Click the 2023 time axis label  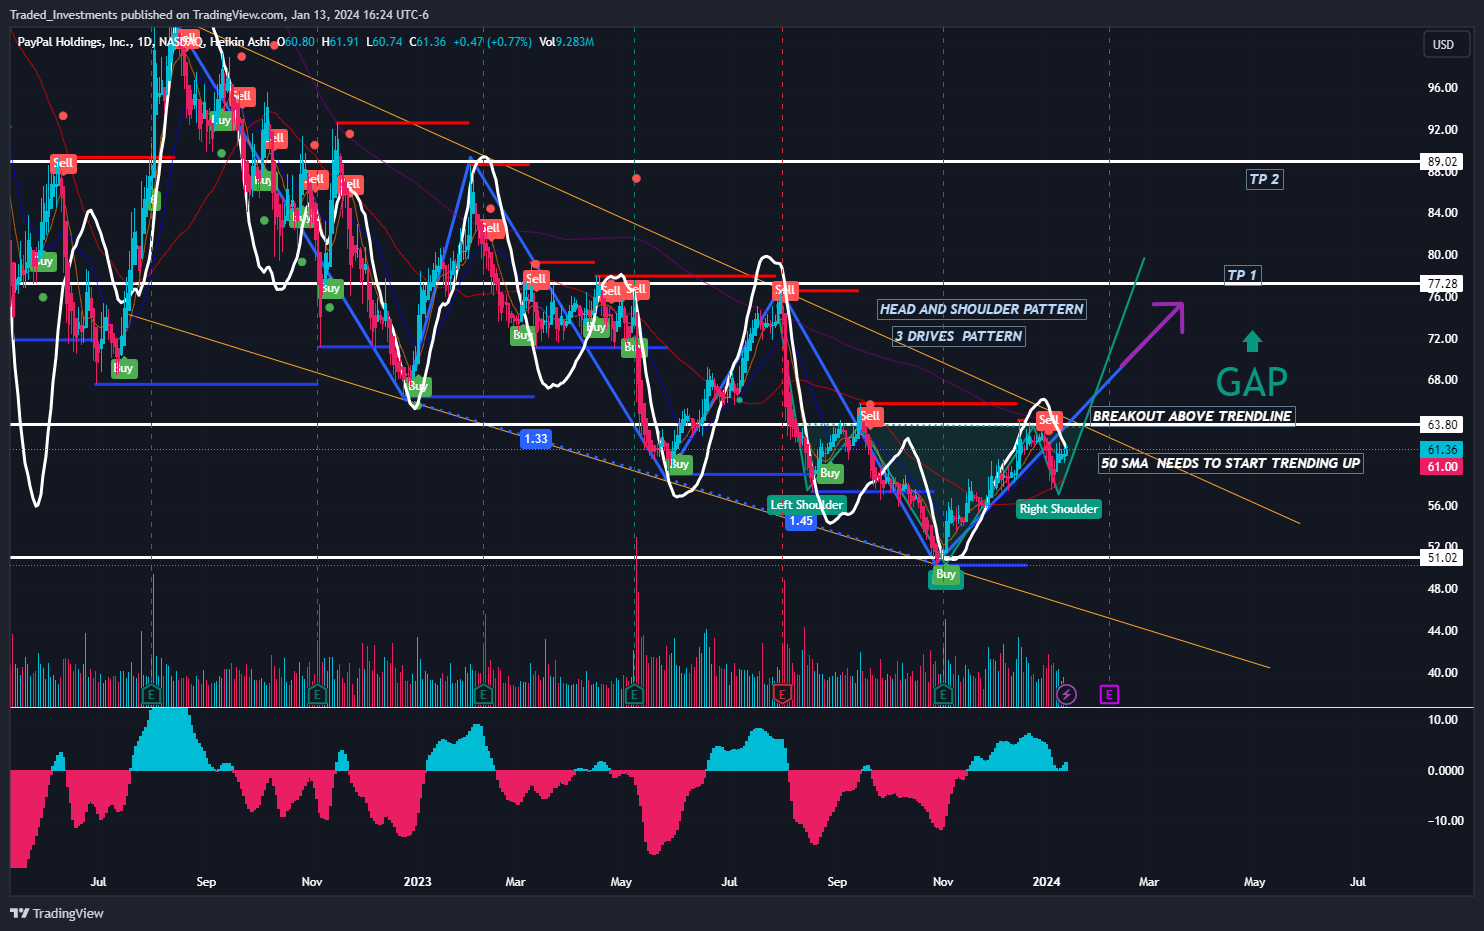click(417, 882)
